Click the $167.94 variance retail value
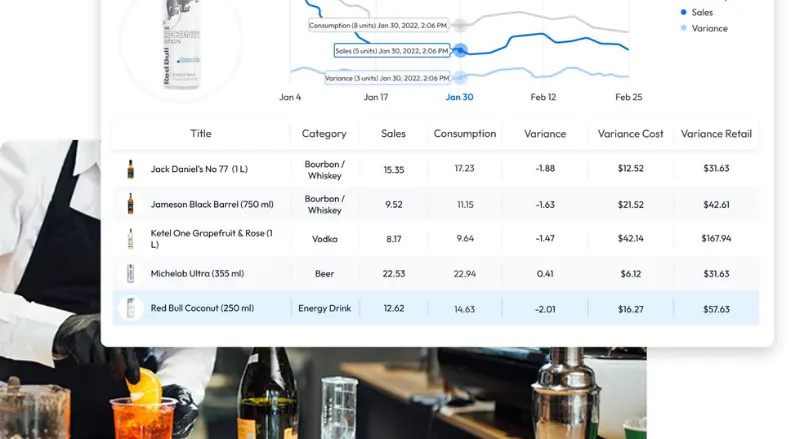800x439 pixels. pyautogui.click(x=716, y=238)
